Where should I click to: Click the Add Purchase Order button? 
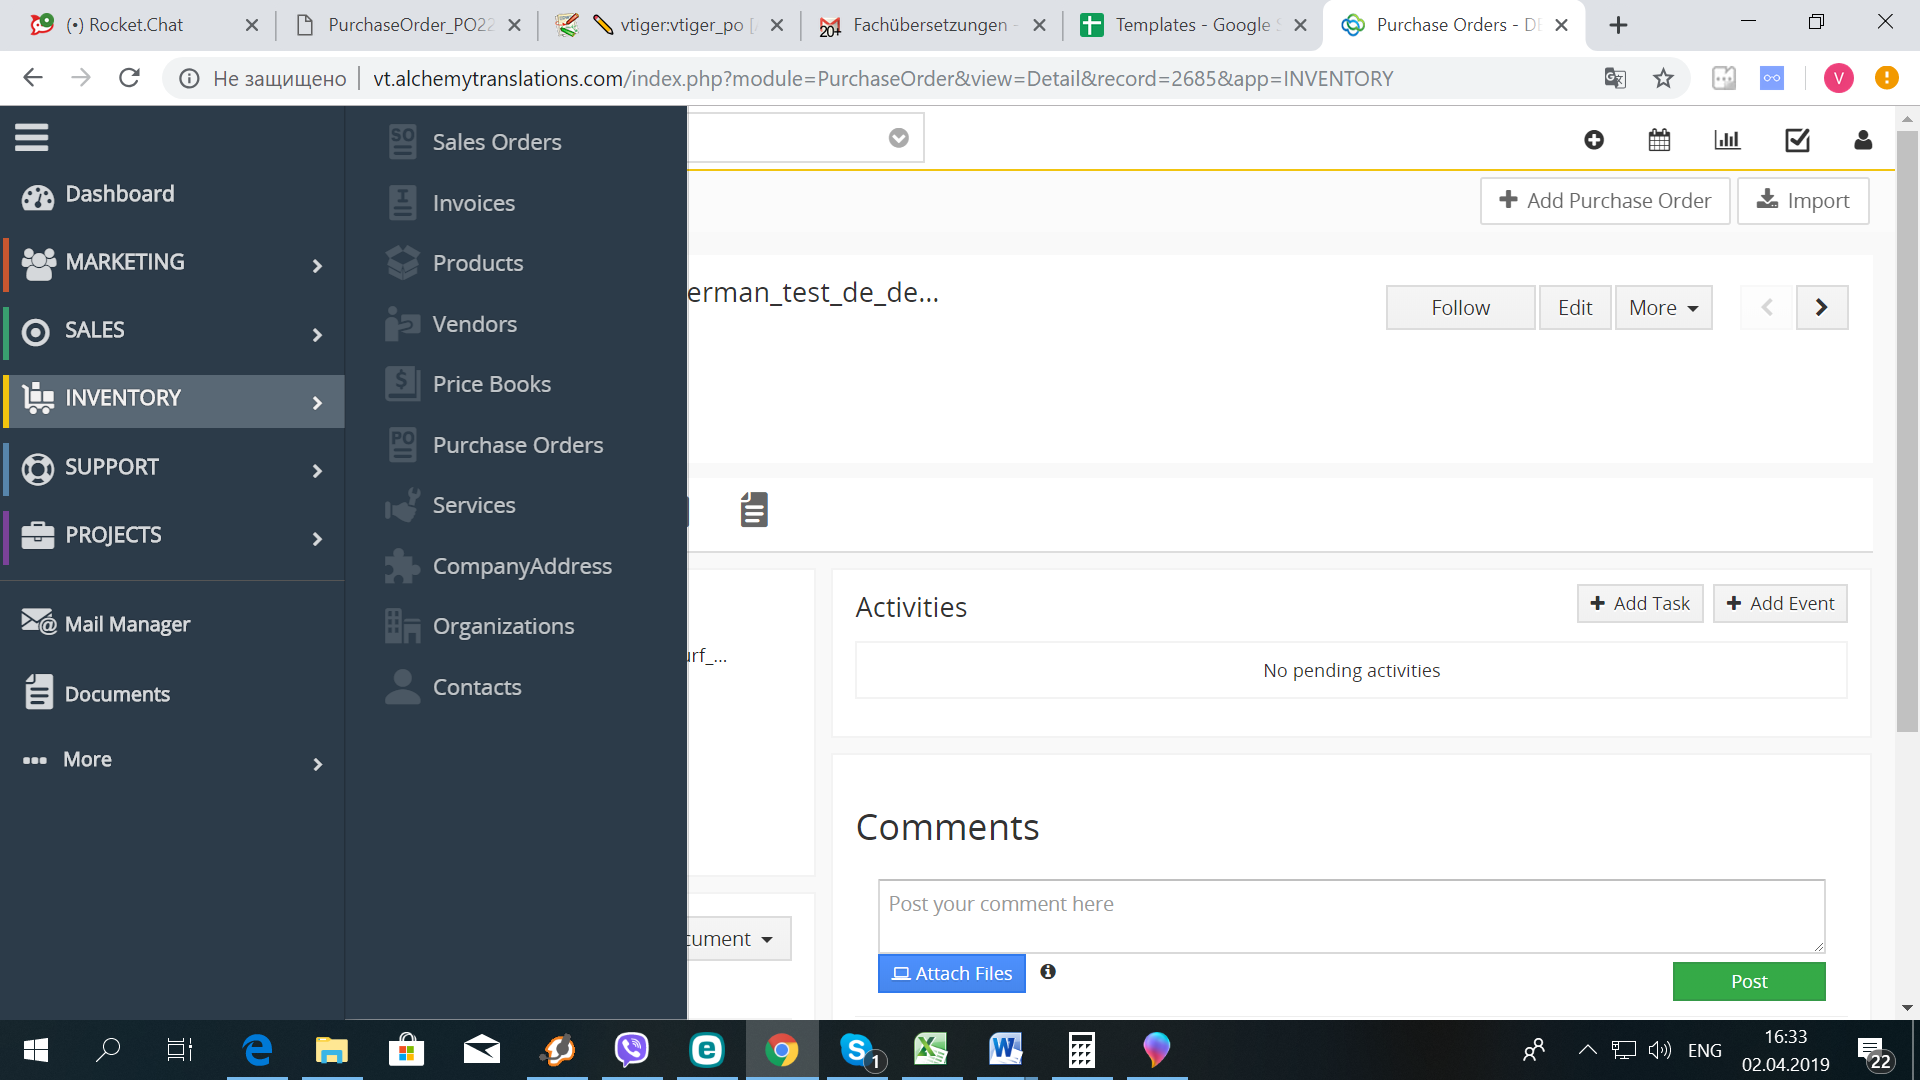(x=1604, y=201)
